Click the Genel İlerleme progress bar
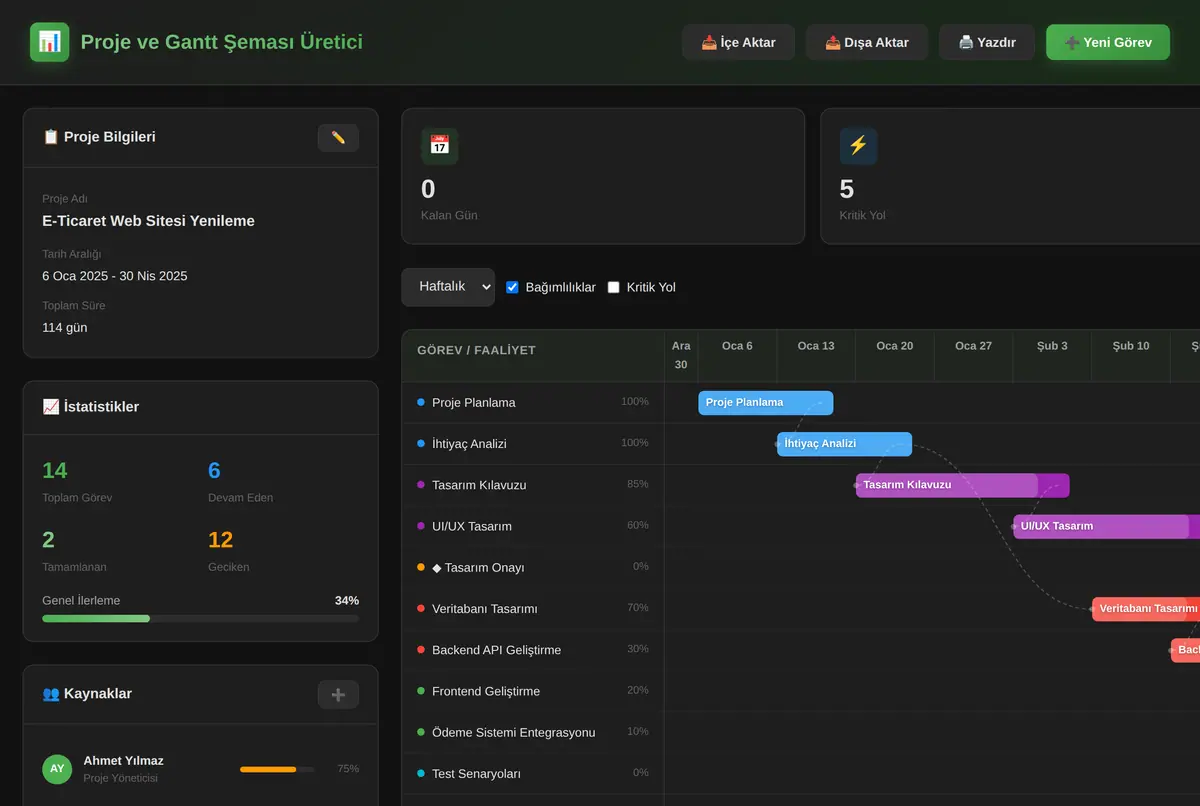 [x=200, y=619]
